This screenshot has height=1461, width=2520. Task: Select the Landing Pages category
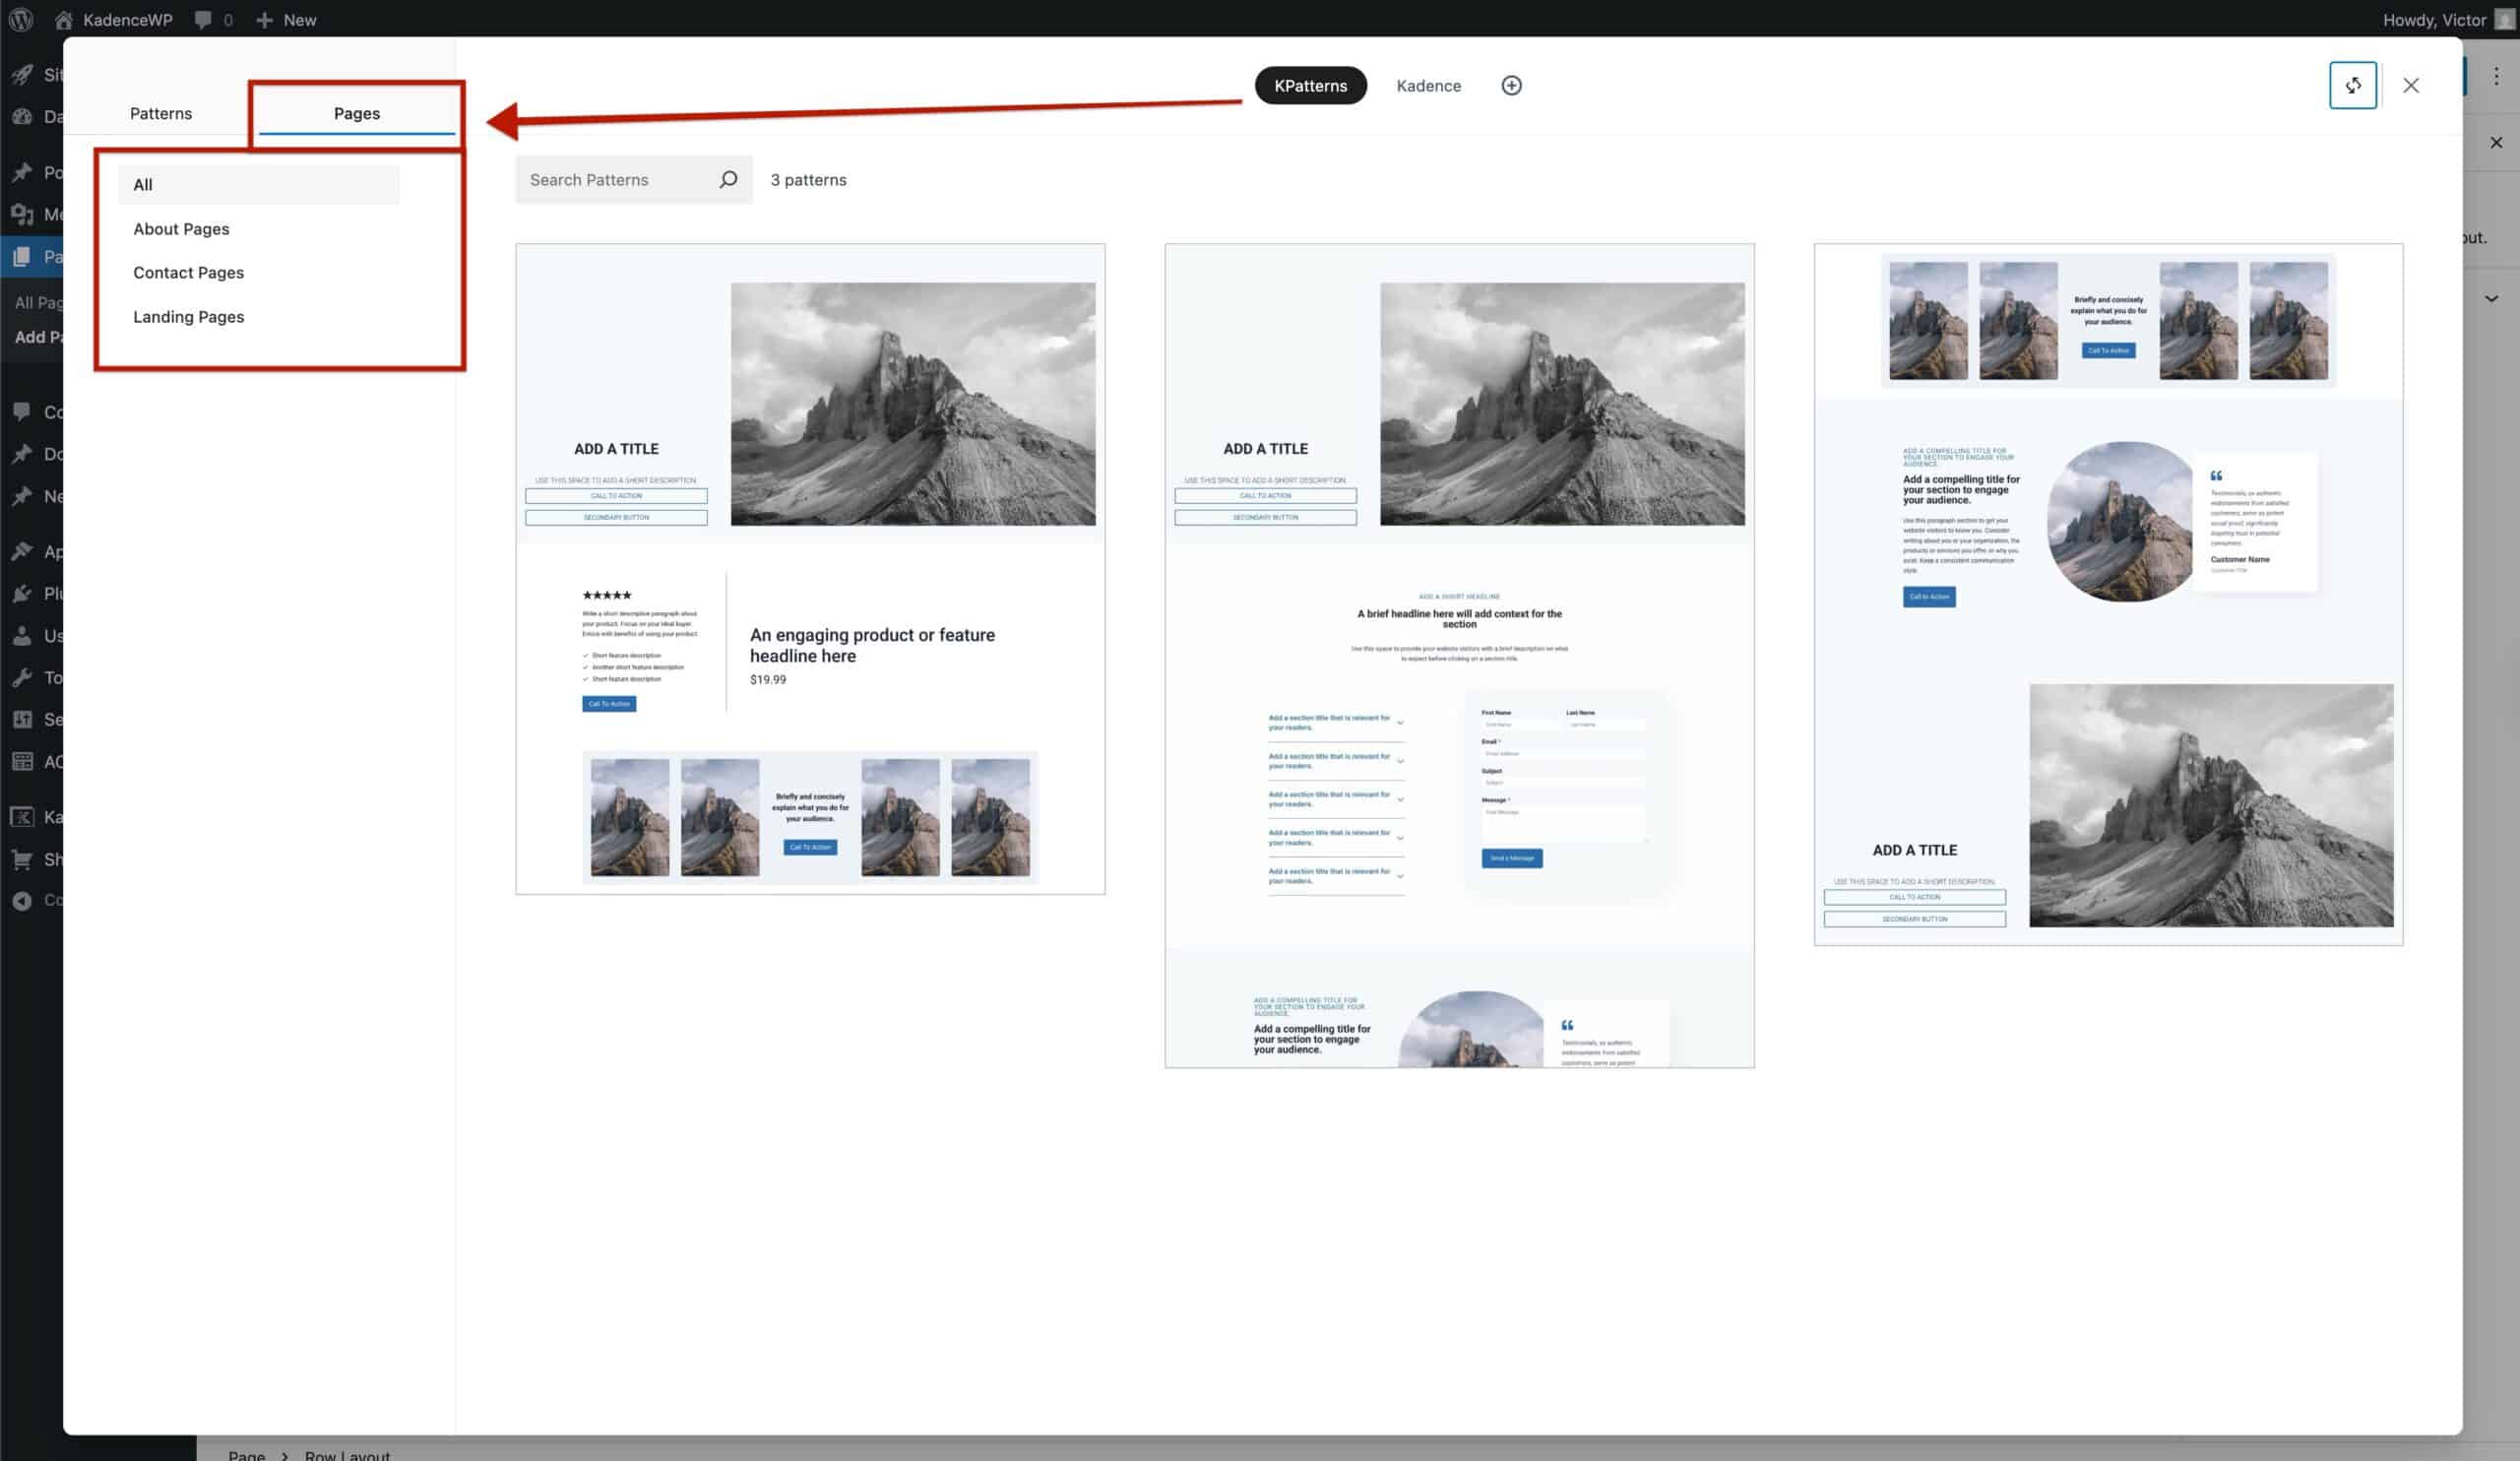click(x=188, y=316)
